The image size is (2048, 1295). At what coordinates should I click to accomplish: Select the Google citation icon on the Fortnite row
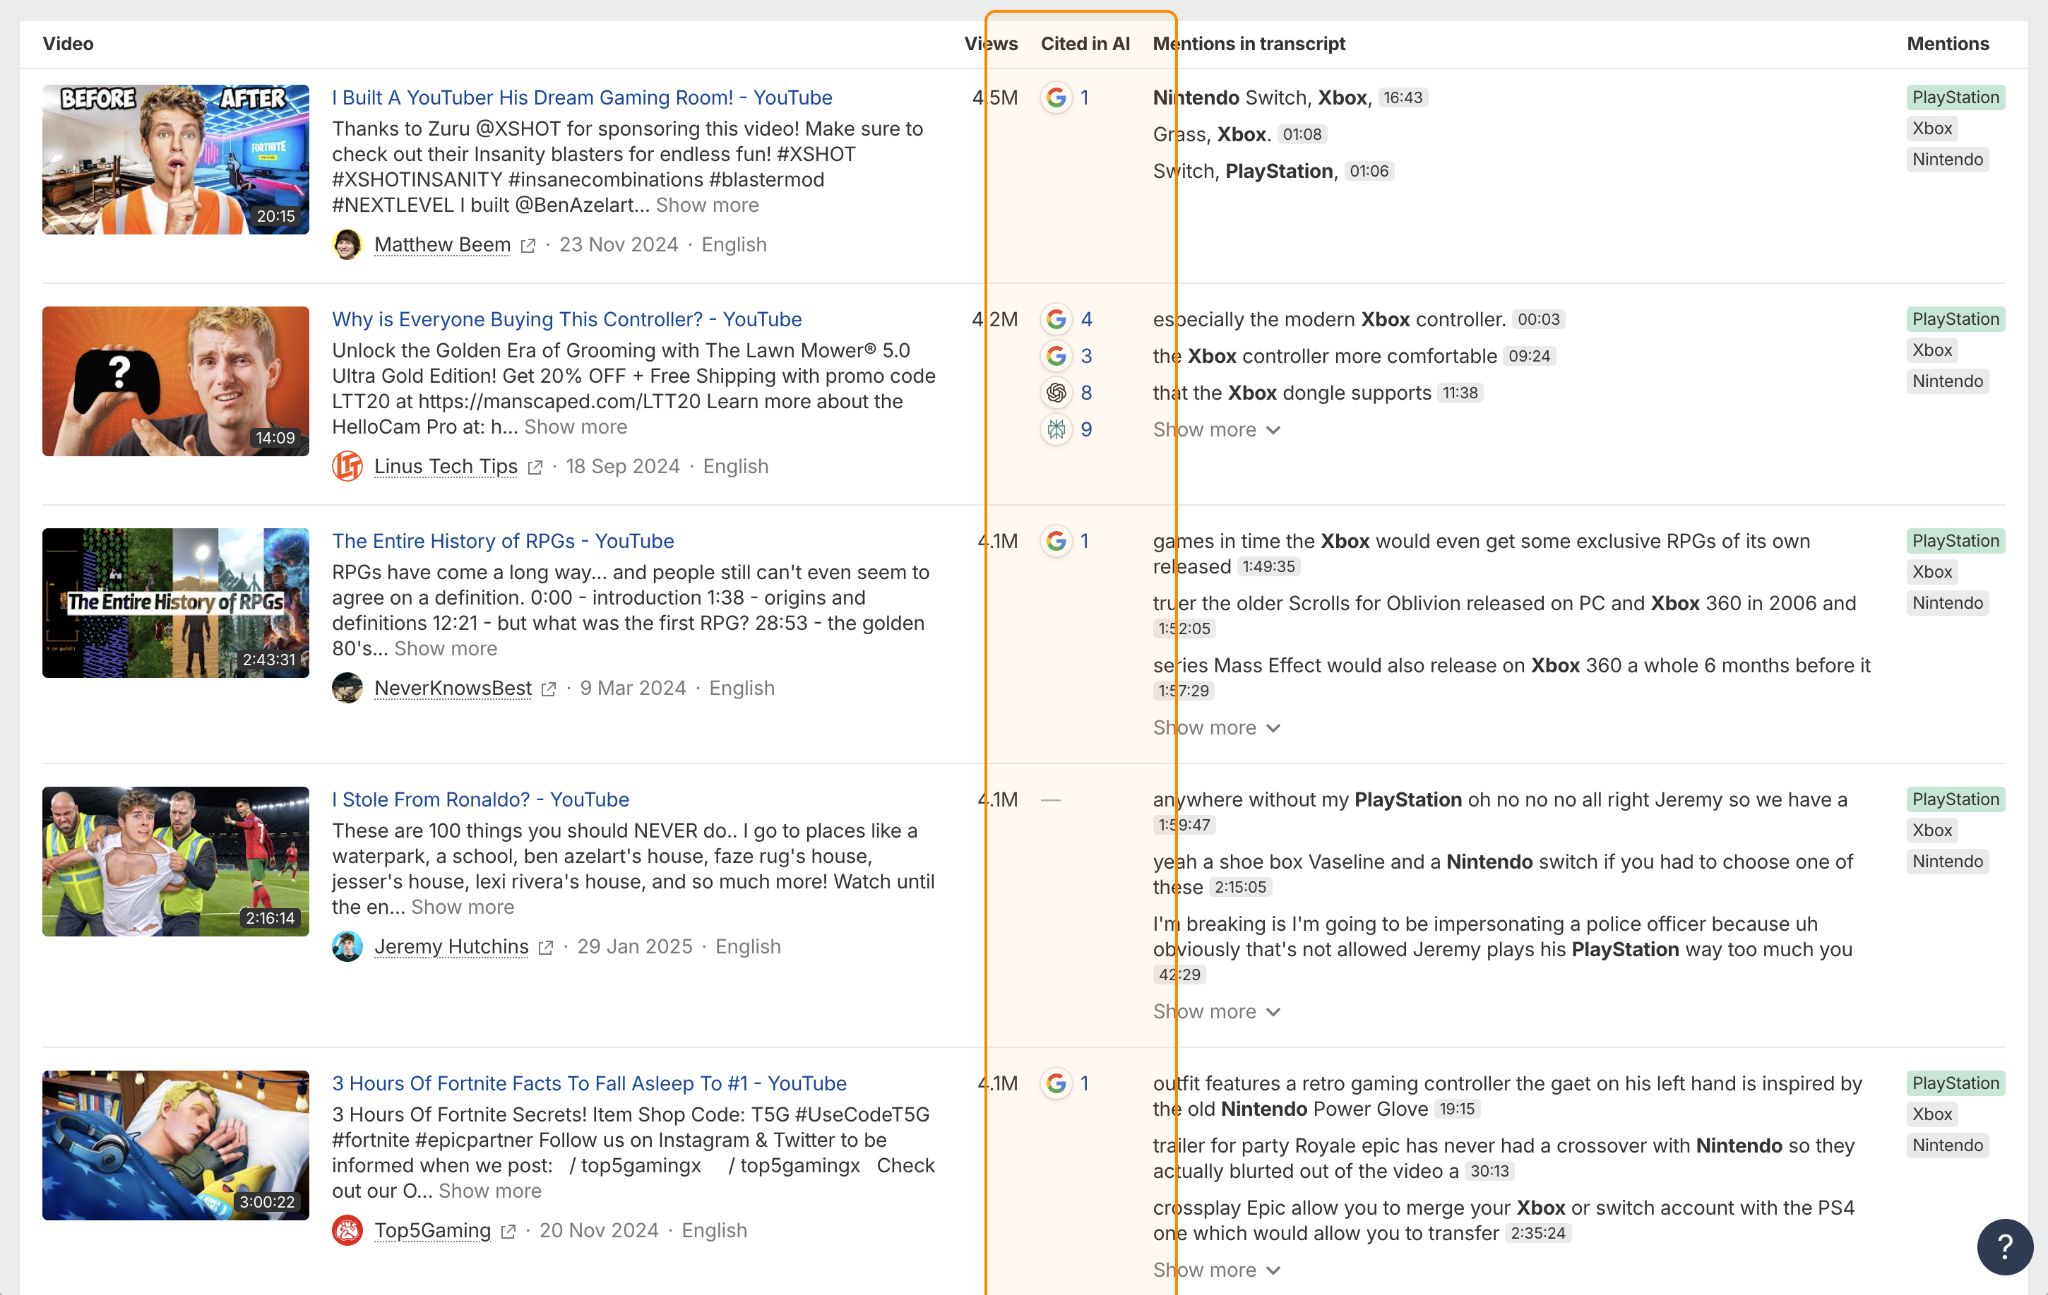click(x=1054, y=1083)
